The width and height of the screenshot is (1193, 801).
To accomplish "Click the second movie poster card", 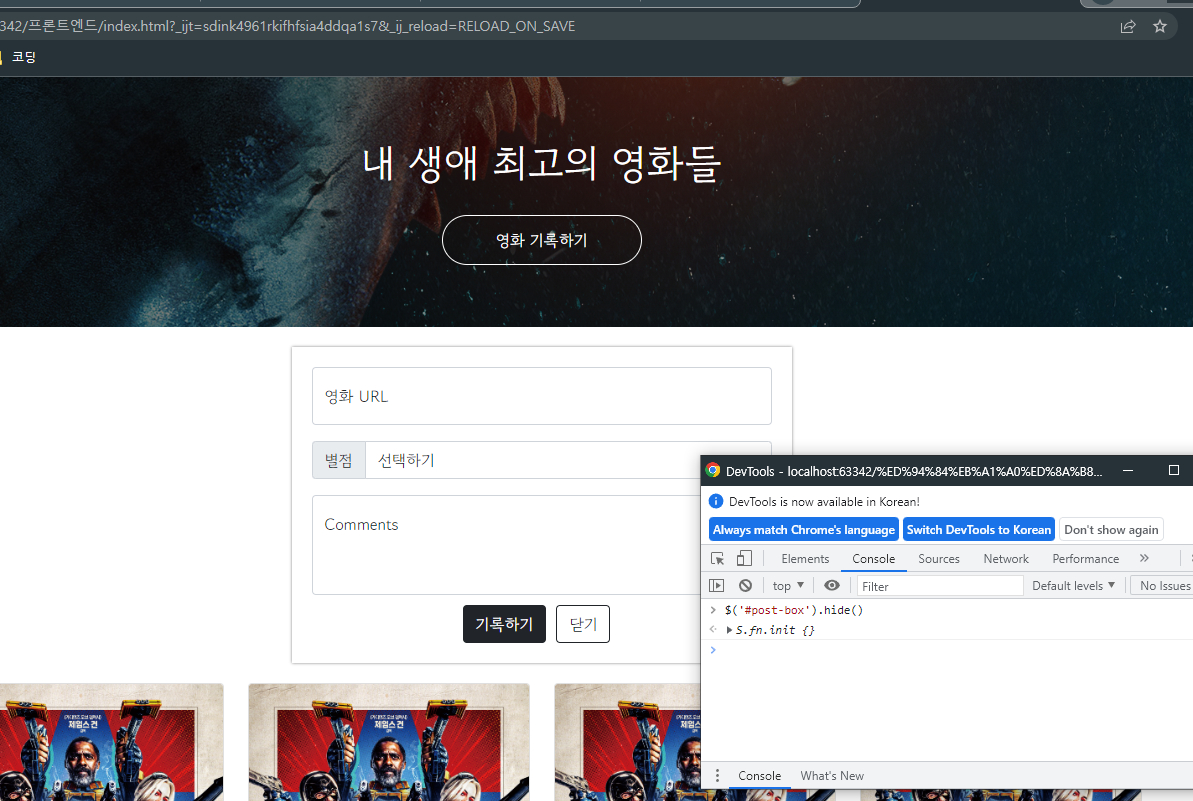I will pos(389,742).
